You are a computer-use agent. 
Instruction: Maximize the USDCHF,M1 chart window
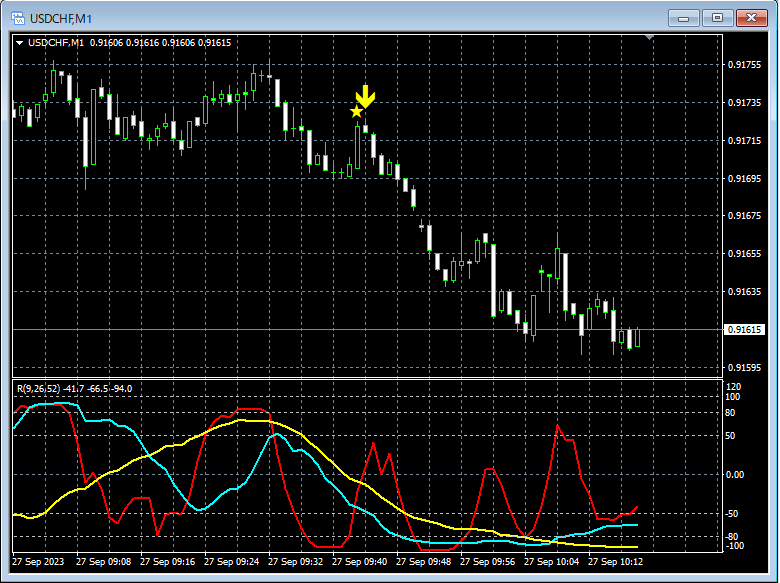[717, 18]
